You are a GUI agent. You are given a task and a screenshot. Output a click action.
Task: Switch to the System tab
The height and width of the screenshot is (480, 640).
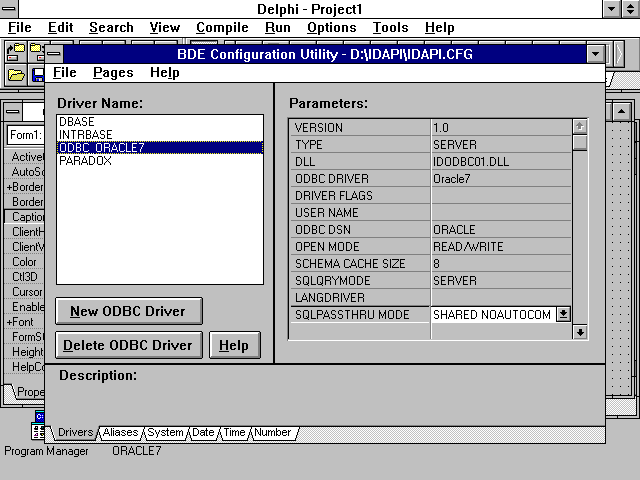[x=166, y=433]
